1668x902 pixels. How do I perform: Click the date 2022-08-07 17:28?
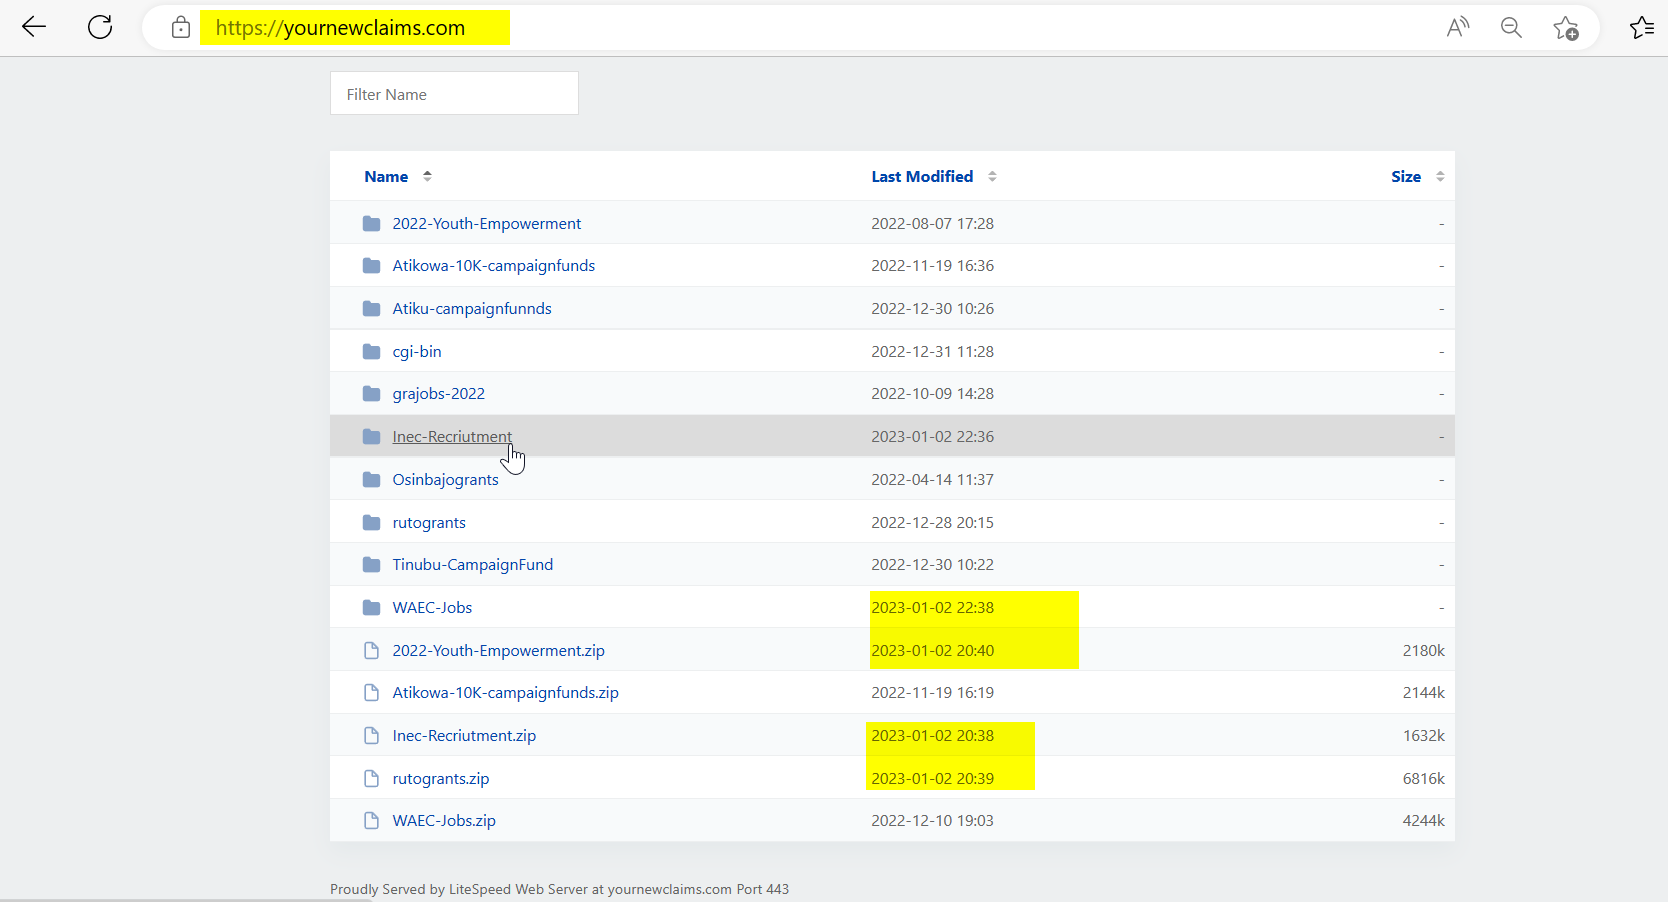pos(933,223)
